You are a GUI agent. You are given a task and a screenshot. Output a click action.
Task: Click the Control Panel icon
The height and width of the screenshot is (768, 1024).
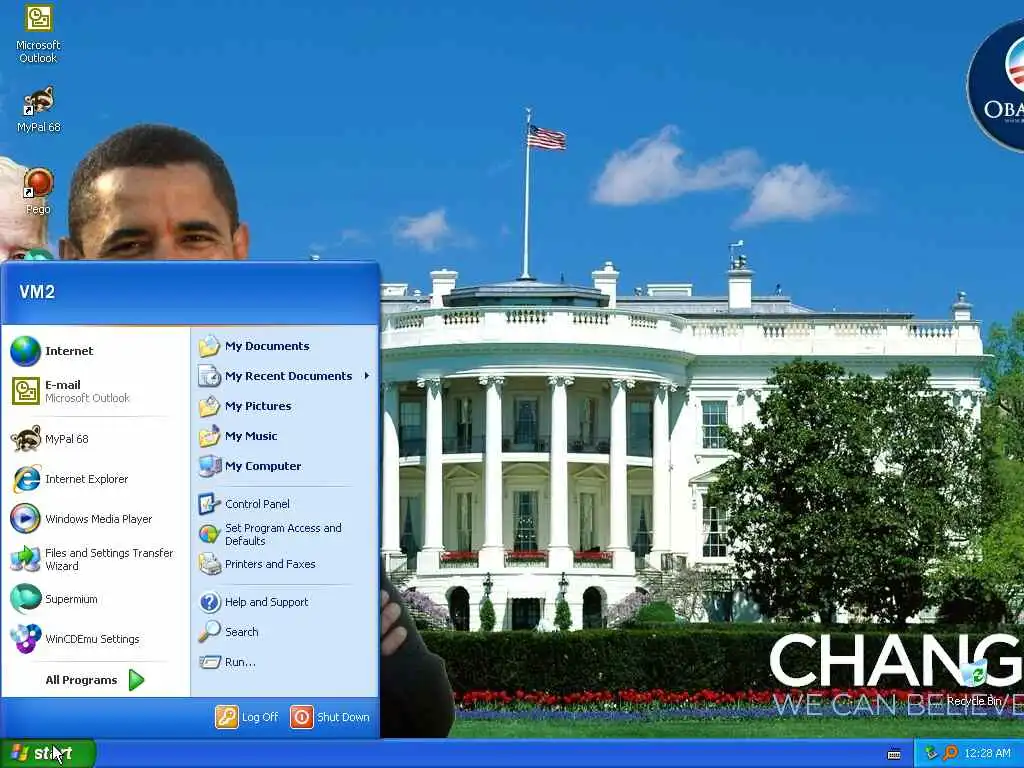pyautogui.click(x=209, y=504)
